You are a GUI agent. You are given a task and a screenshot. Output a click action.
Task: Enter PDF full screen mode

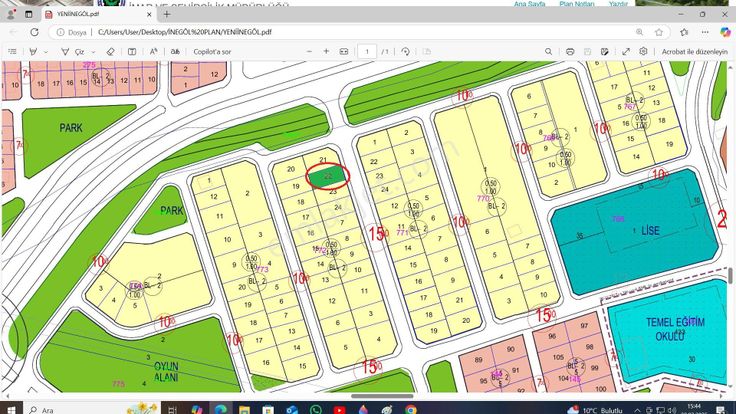626,52
